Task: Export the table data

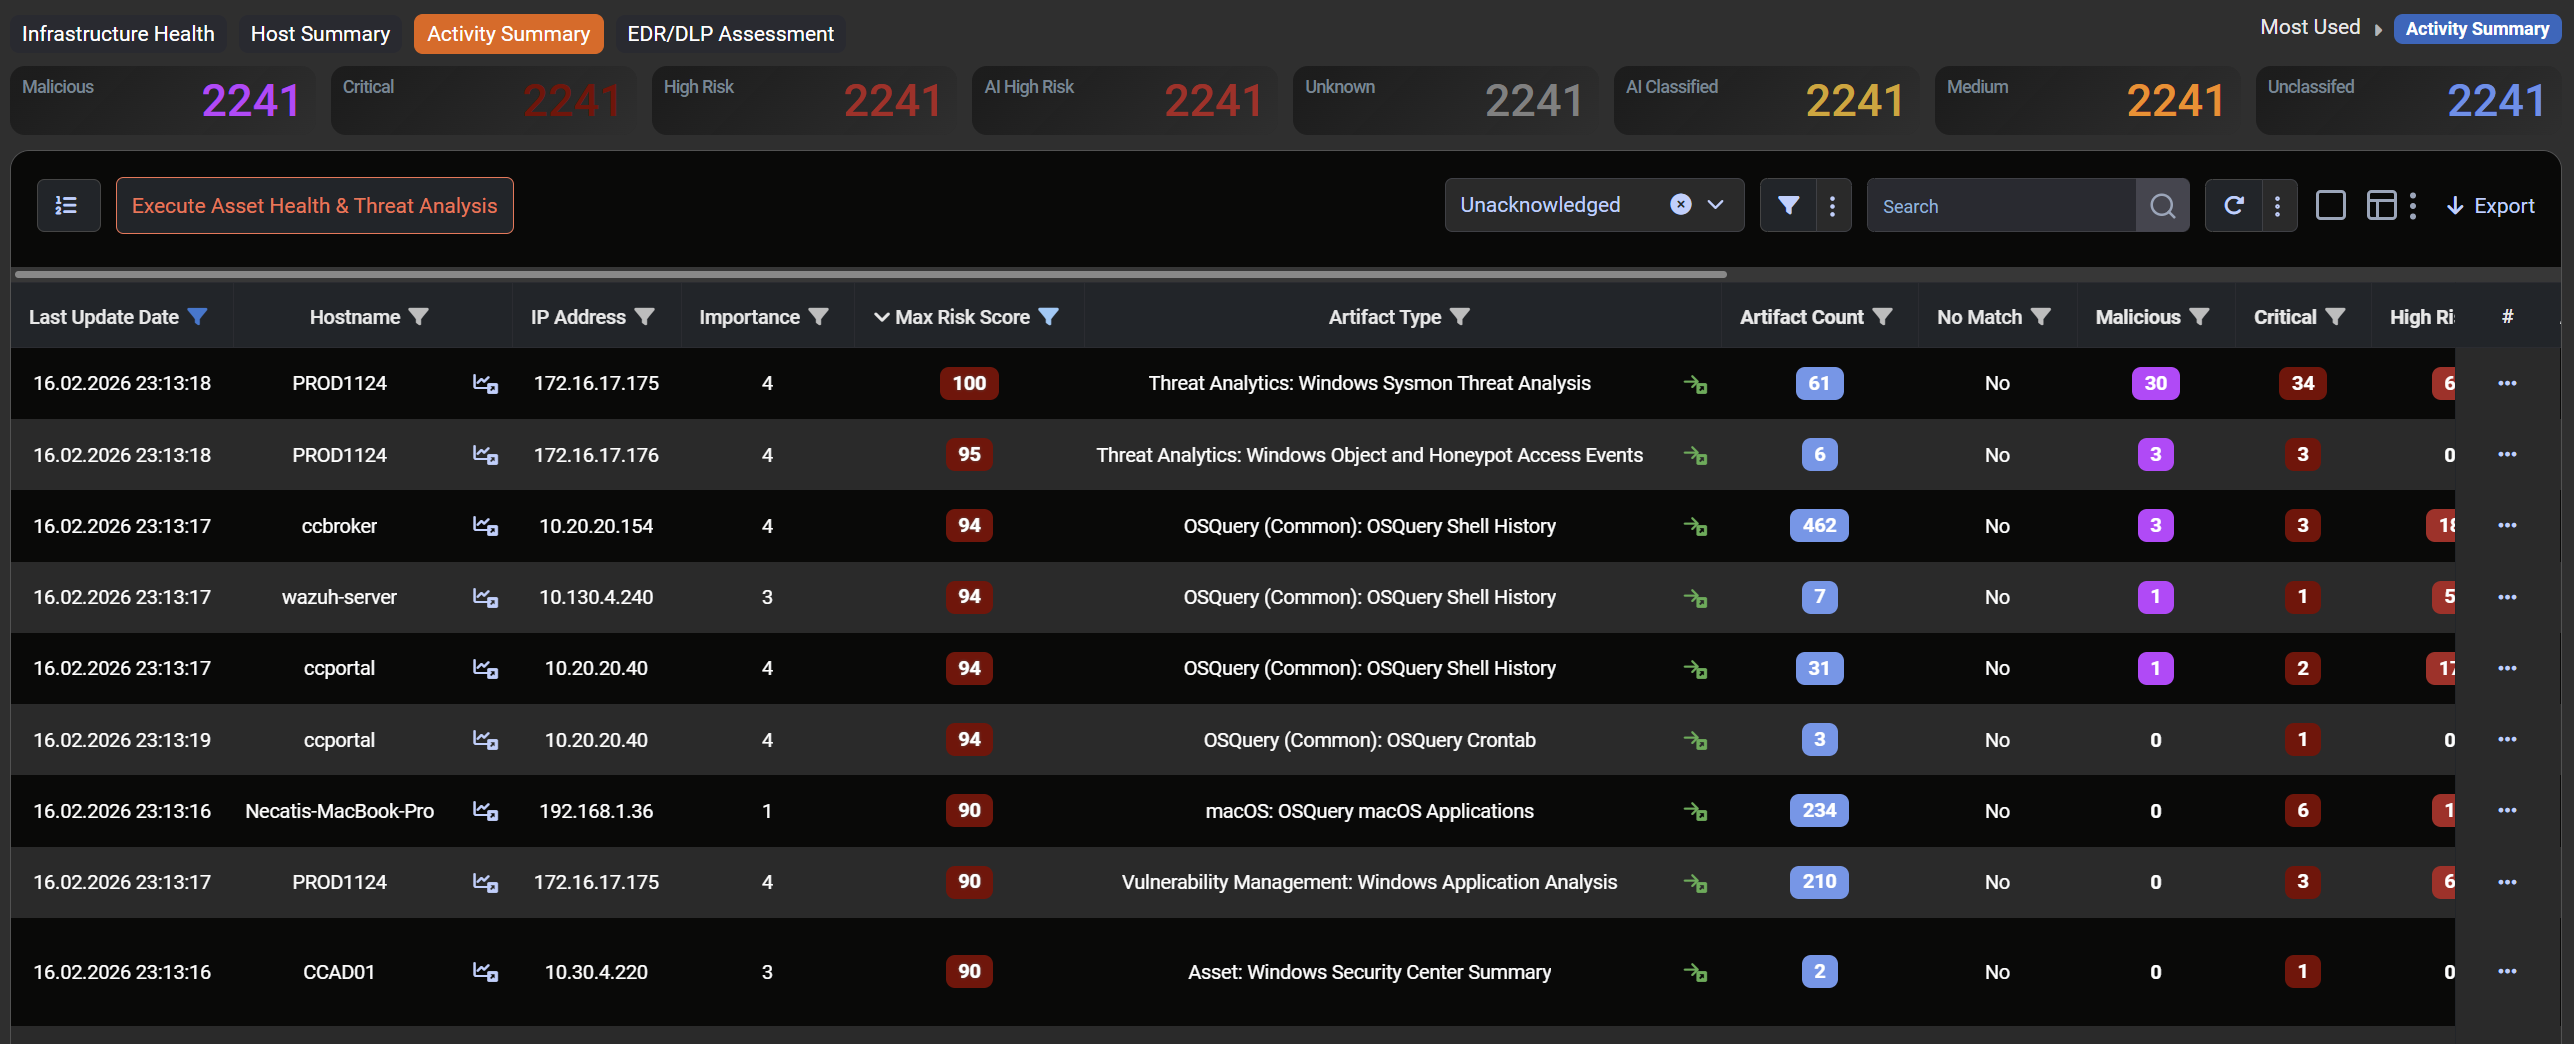Action: point(2490,205)
